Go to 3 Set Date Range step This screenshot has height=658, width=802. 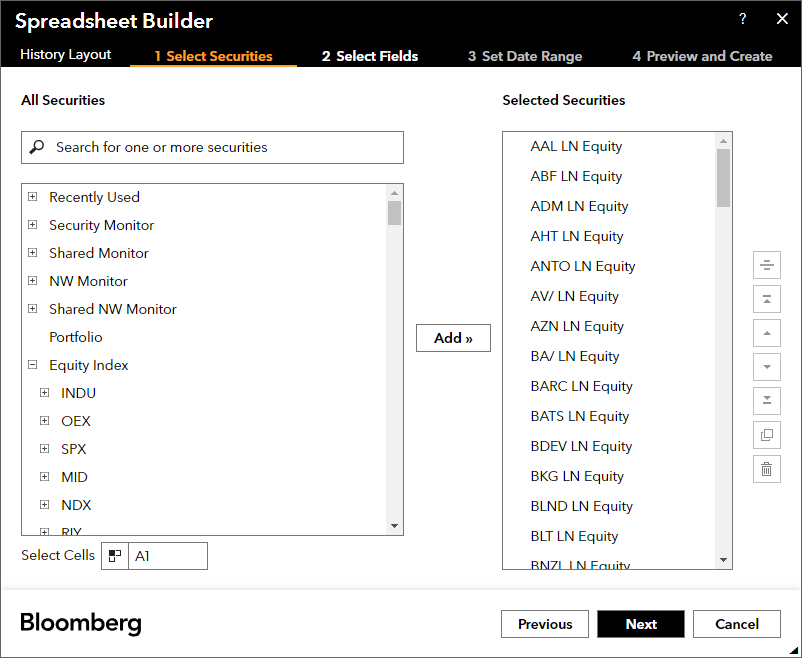click(x=525, y=56)
